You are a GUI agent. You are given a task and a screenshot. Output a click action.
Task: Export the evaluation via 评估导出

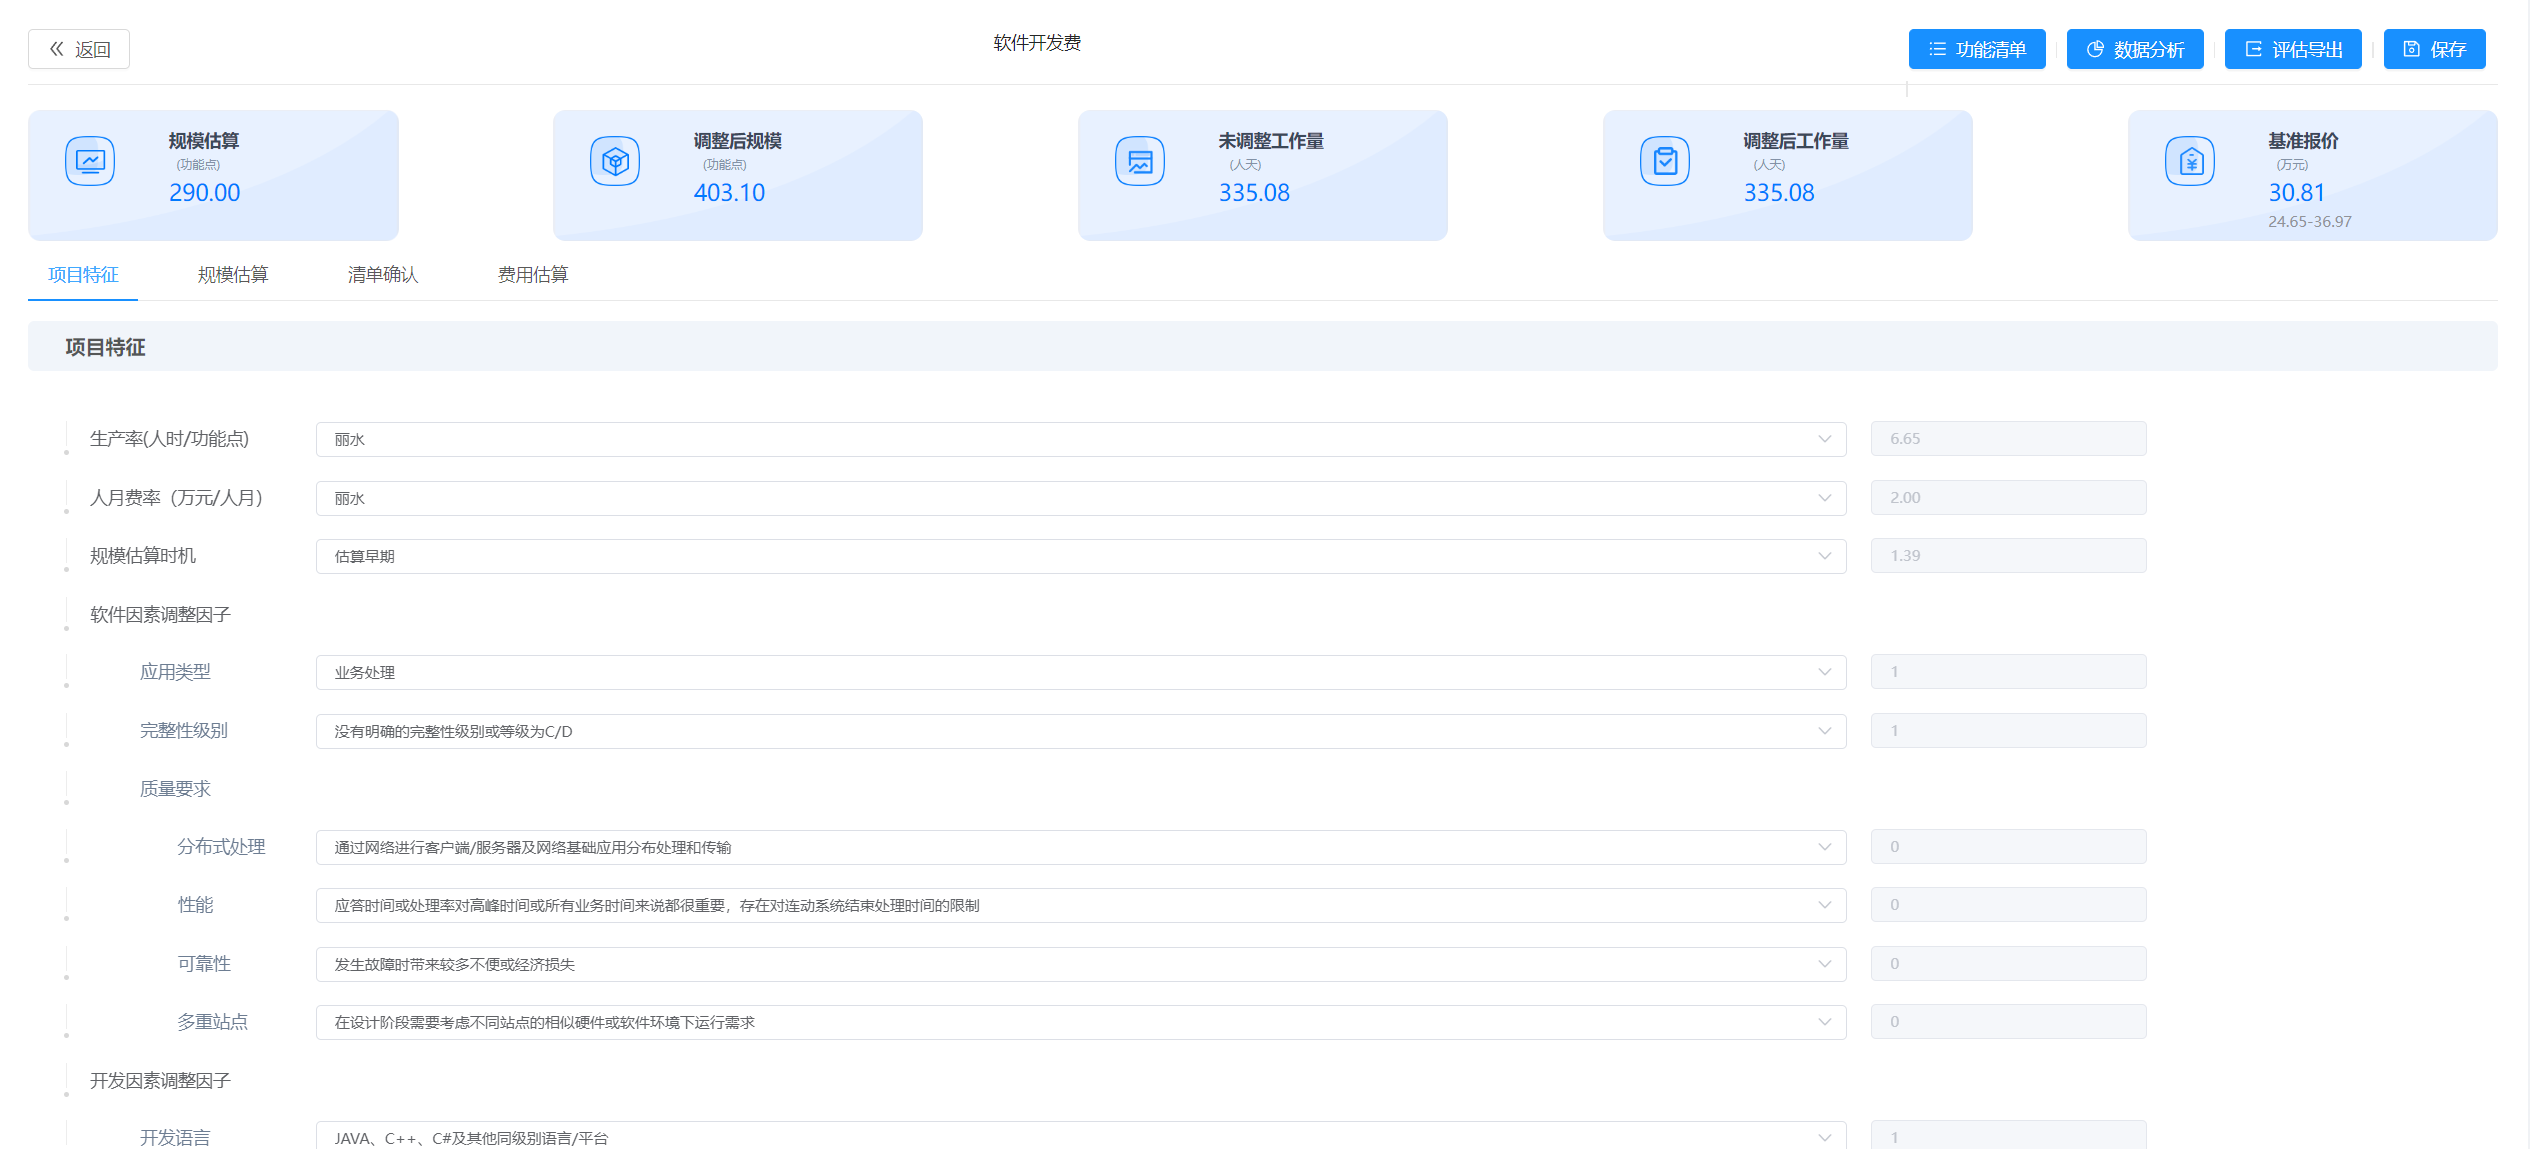2293,49
